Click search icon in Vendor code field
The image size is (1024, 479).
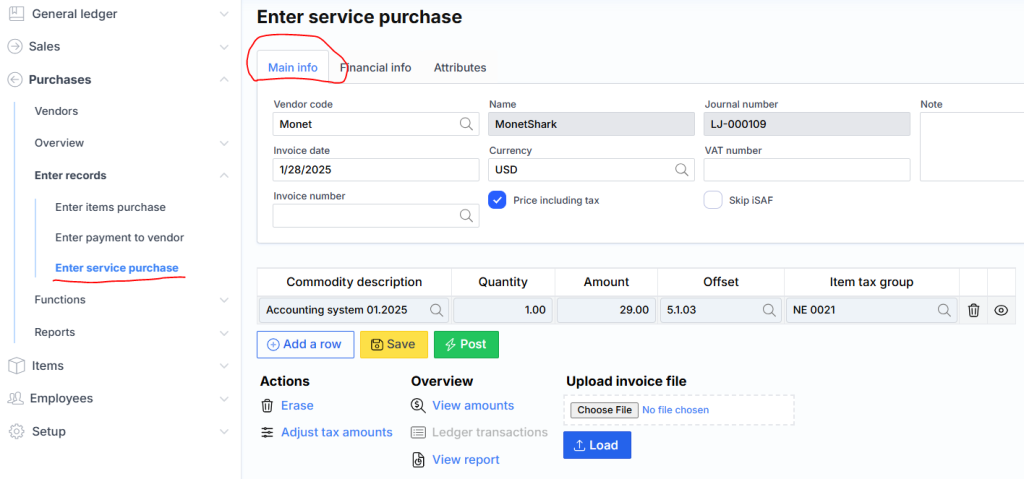point(466,124)
